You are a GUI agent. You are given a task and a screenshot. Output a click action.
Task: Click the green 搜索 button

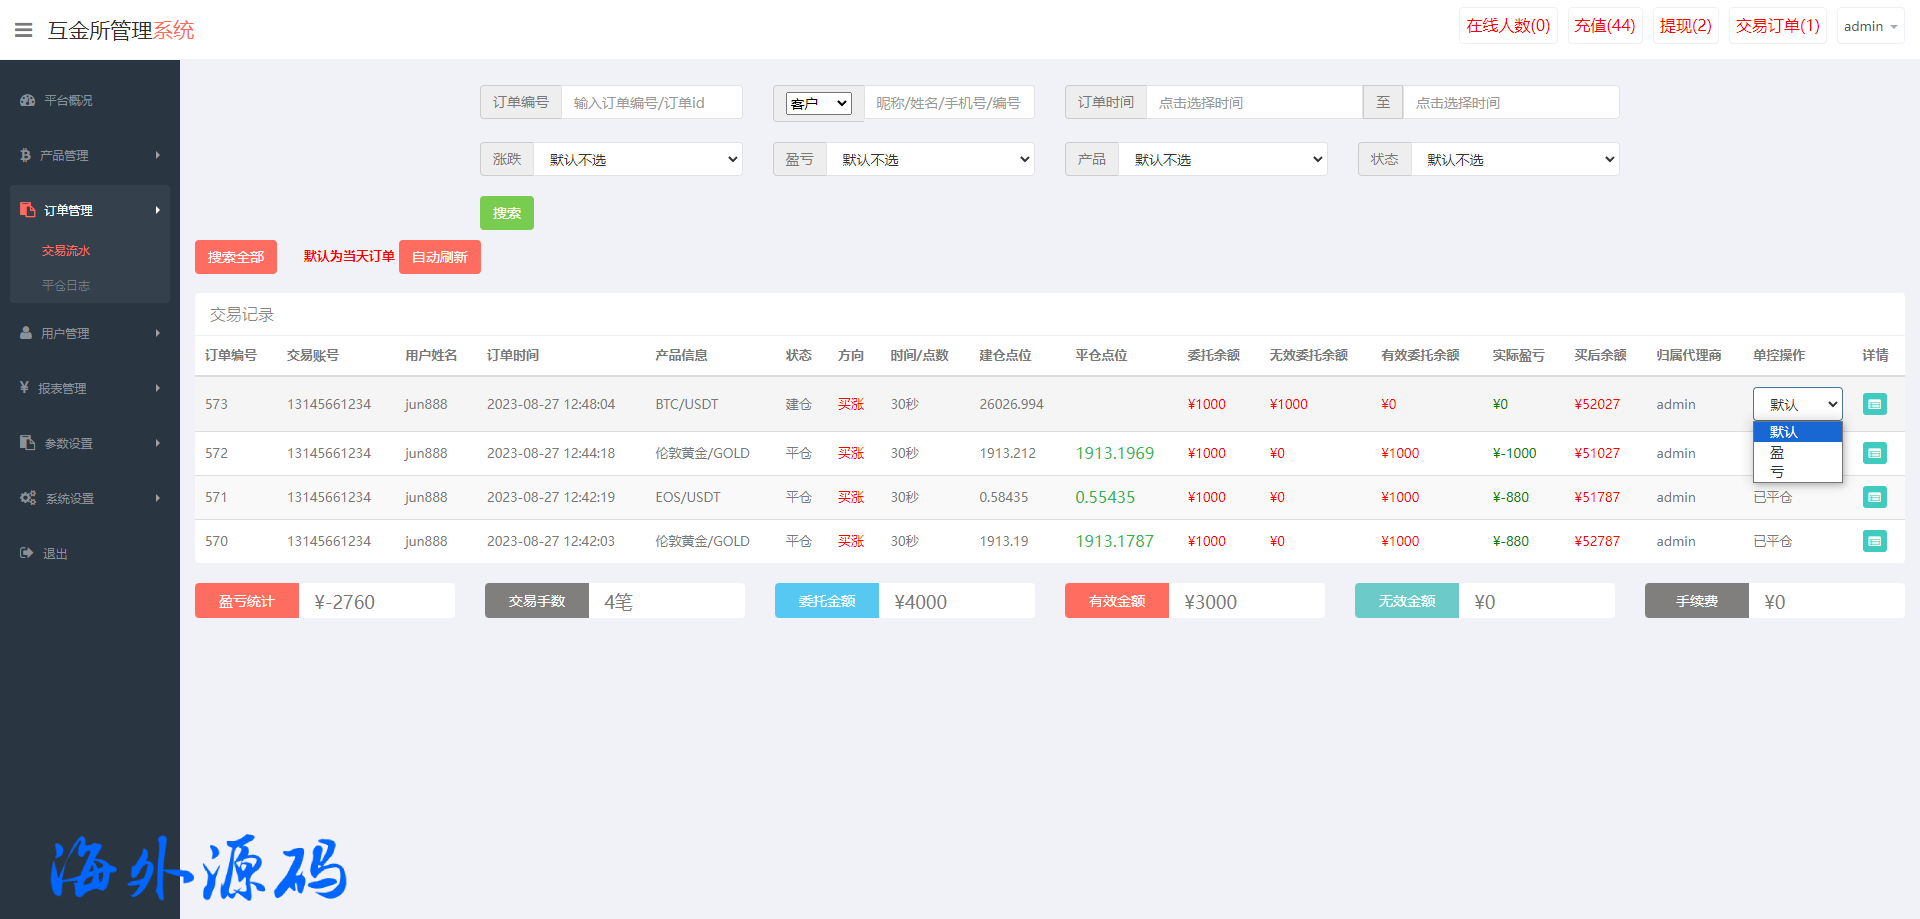[506, 213]
